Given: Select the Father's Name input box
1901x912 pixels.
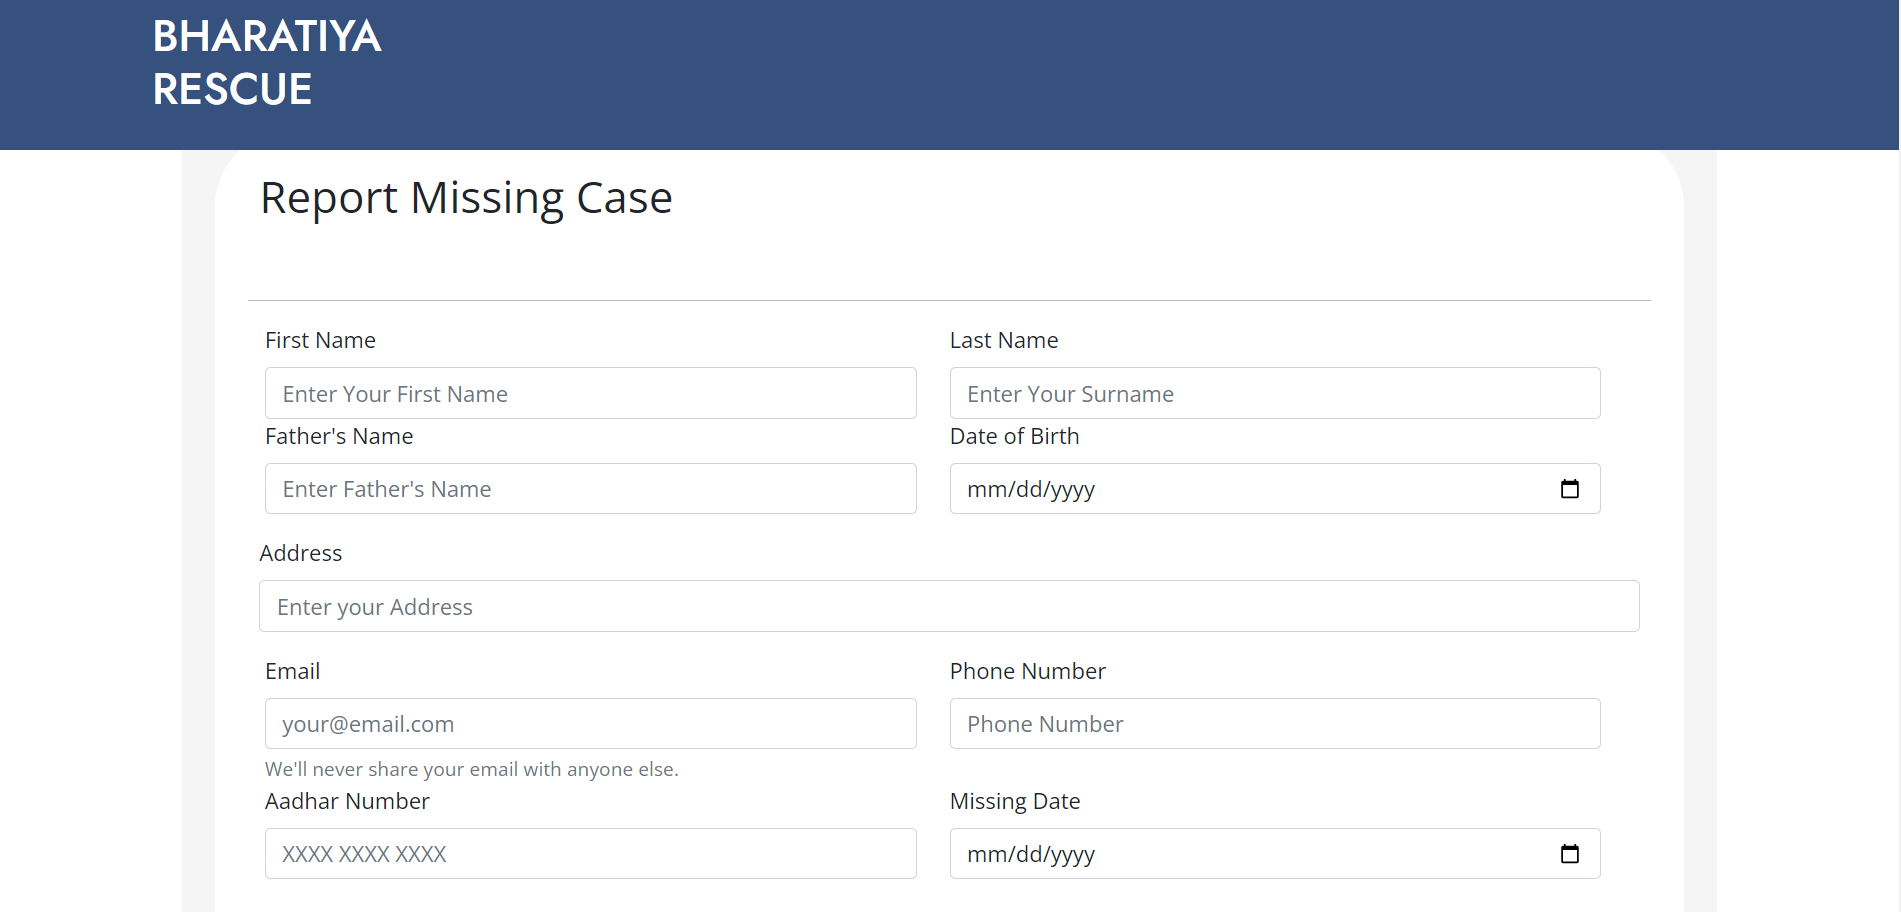Looking at the screenshot, I should point(590,488).
